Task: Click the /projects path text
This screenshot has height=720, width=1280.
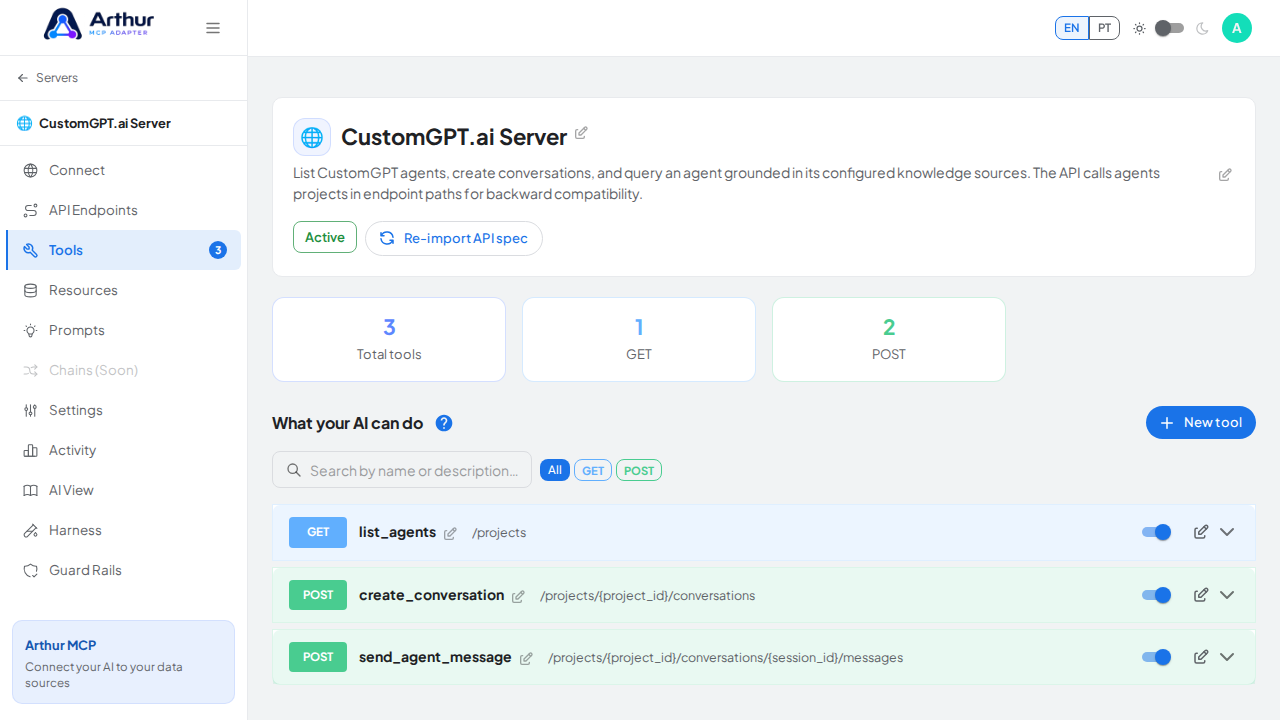Action: tap(499, 533)
